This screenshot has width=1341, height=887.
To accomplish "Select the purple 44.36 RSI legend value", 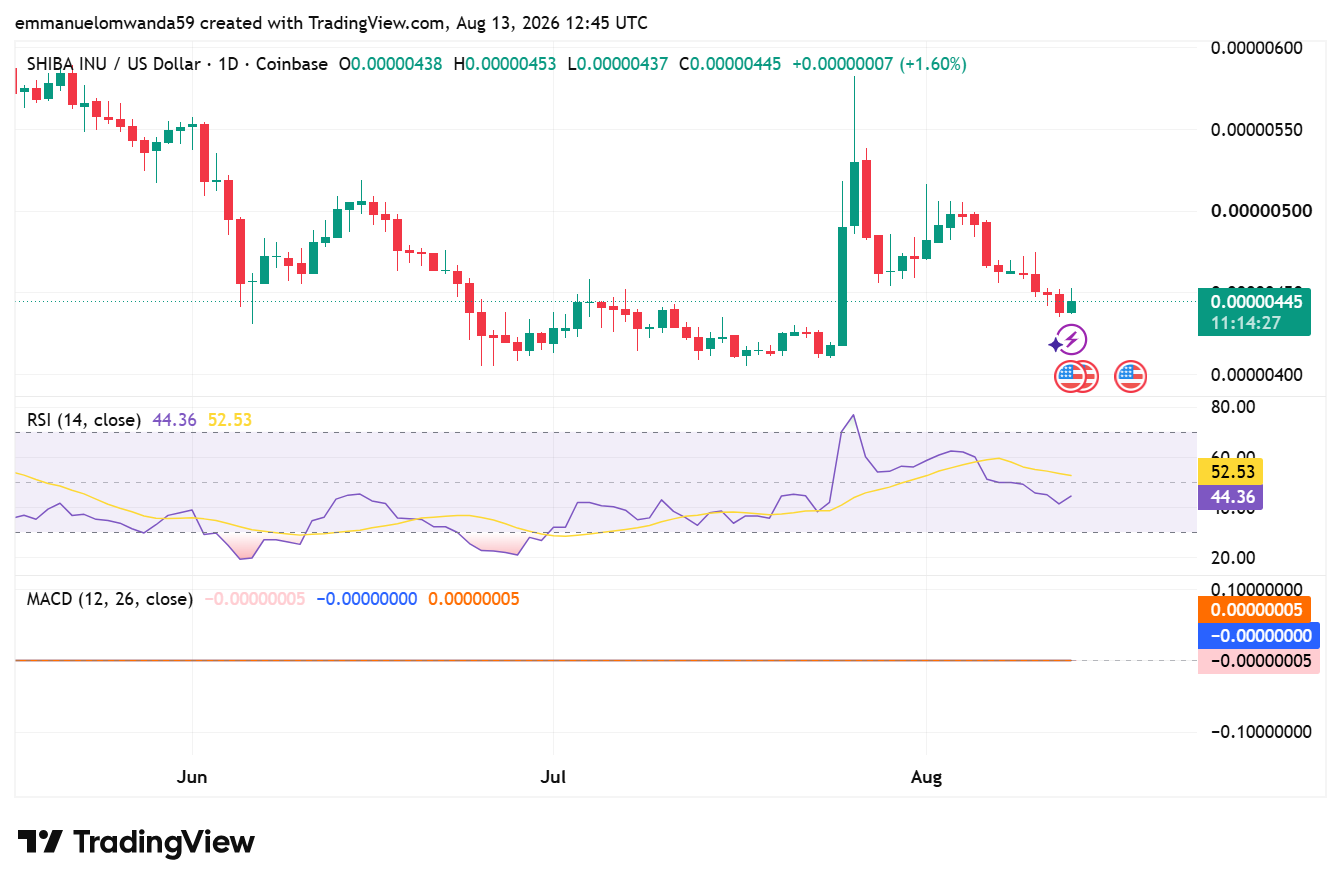I will (175, 420).
